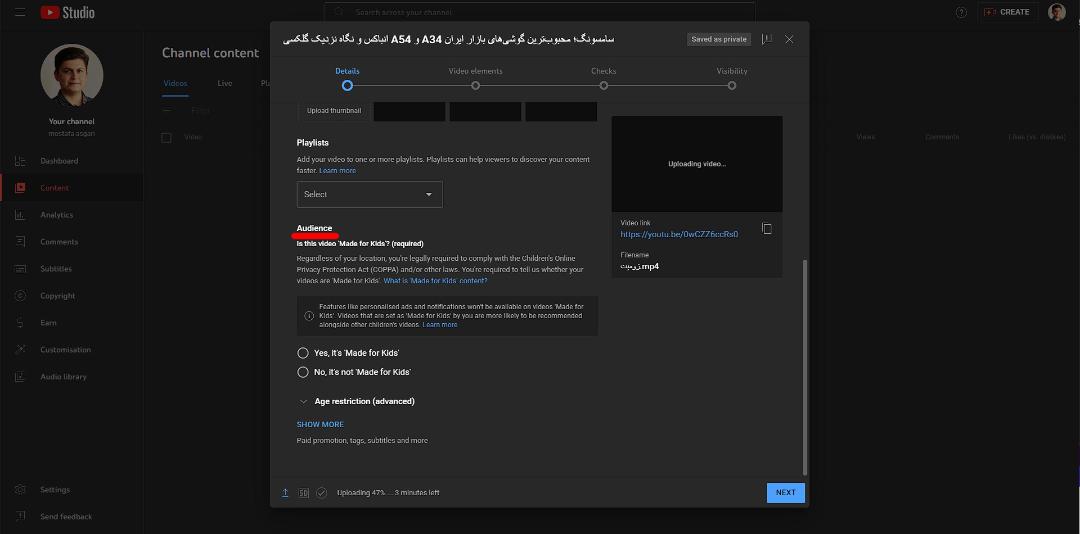Screen dimensions: 1080x534
Task: Open the Earn sidebar icon
Action: [20, 322]
